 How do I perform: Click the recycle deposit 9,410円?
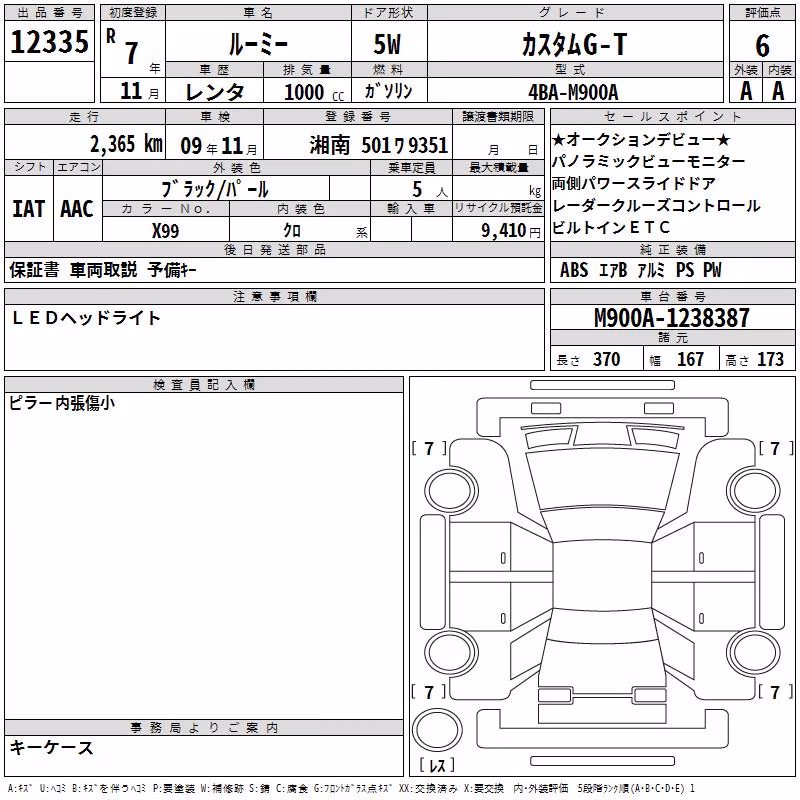click(x=511, y=231)
